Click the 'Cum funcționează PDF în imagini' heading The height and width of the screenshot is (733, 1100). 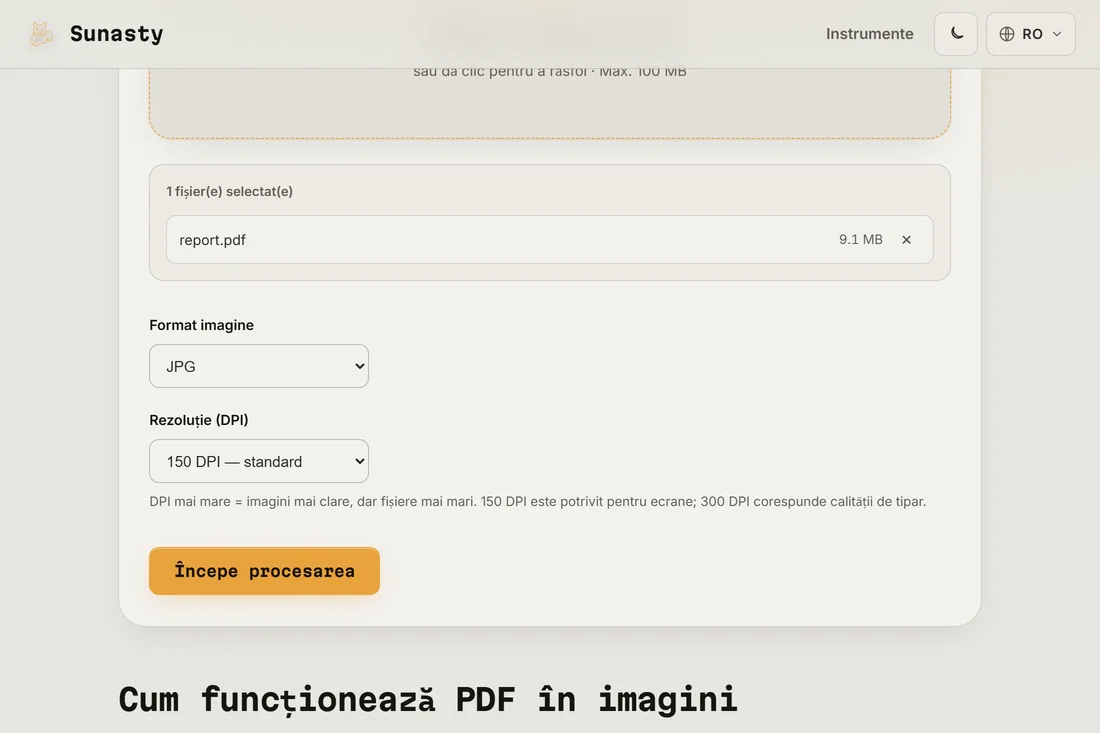[428, 700]
